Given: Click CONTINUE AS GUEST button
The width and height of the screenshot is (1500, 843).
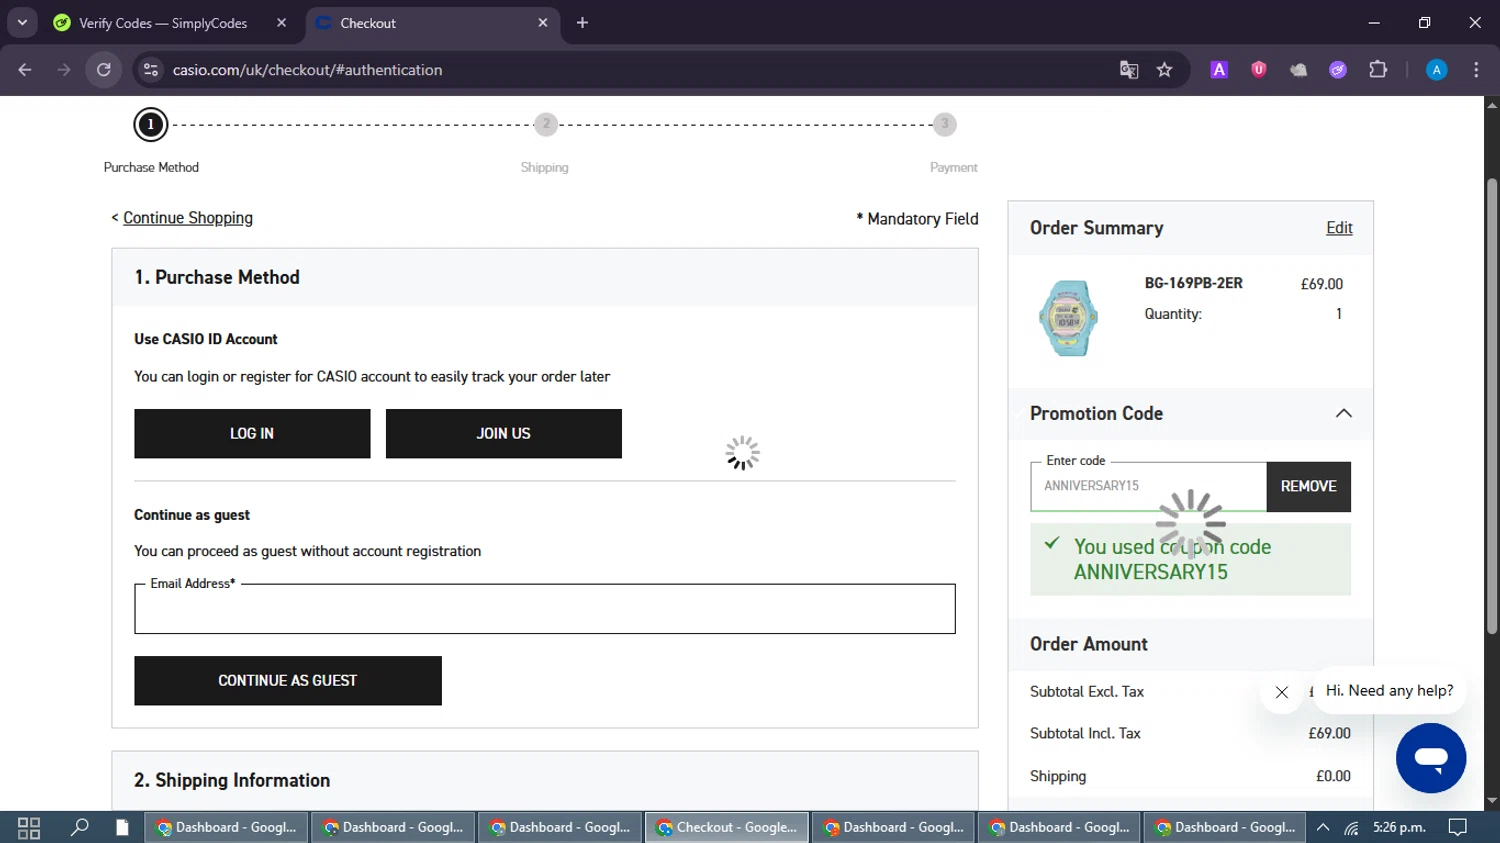Looking at the screenshot, I should coord(288,681).
